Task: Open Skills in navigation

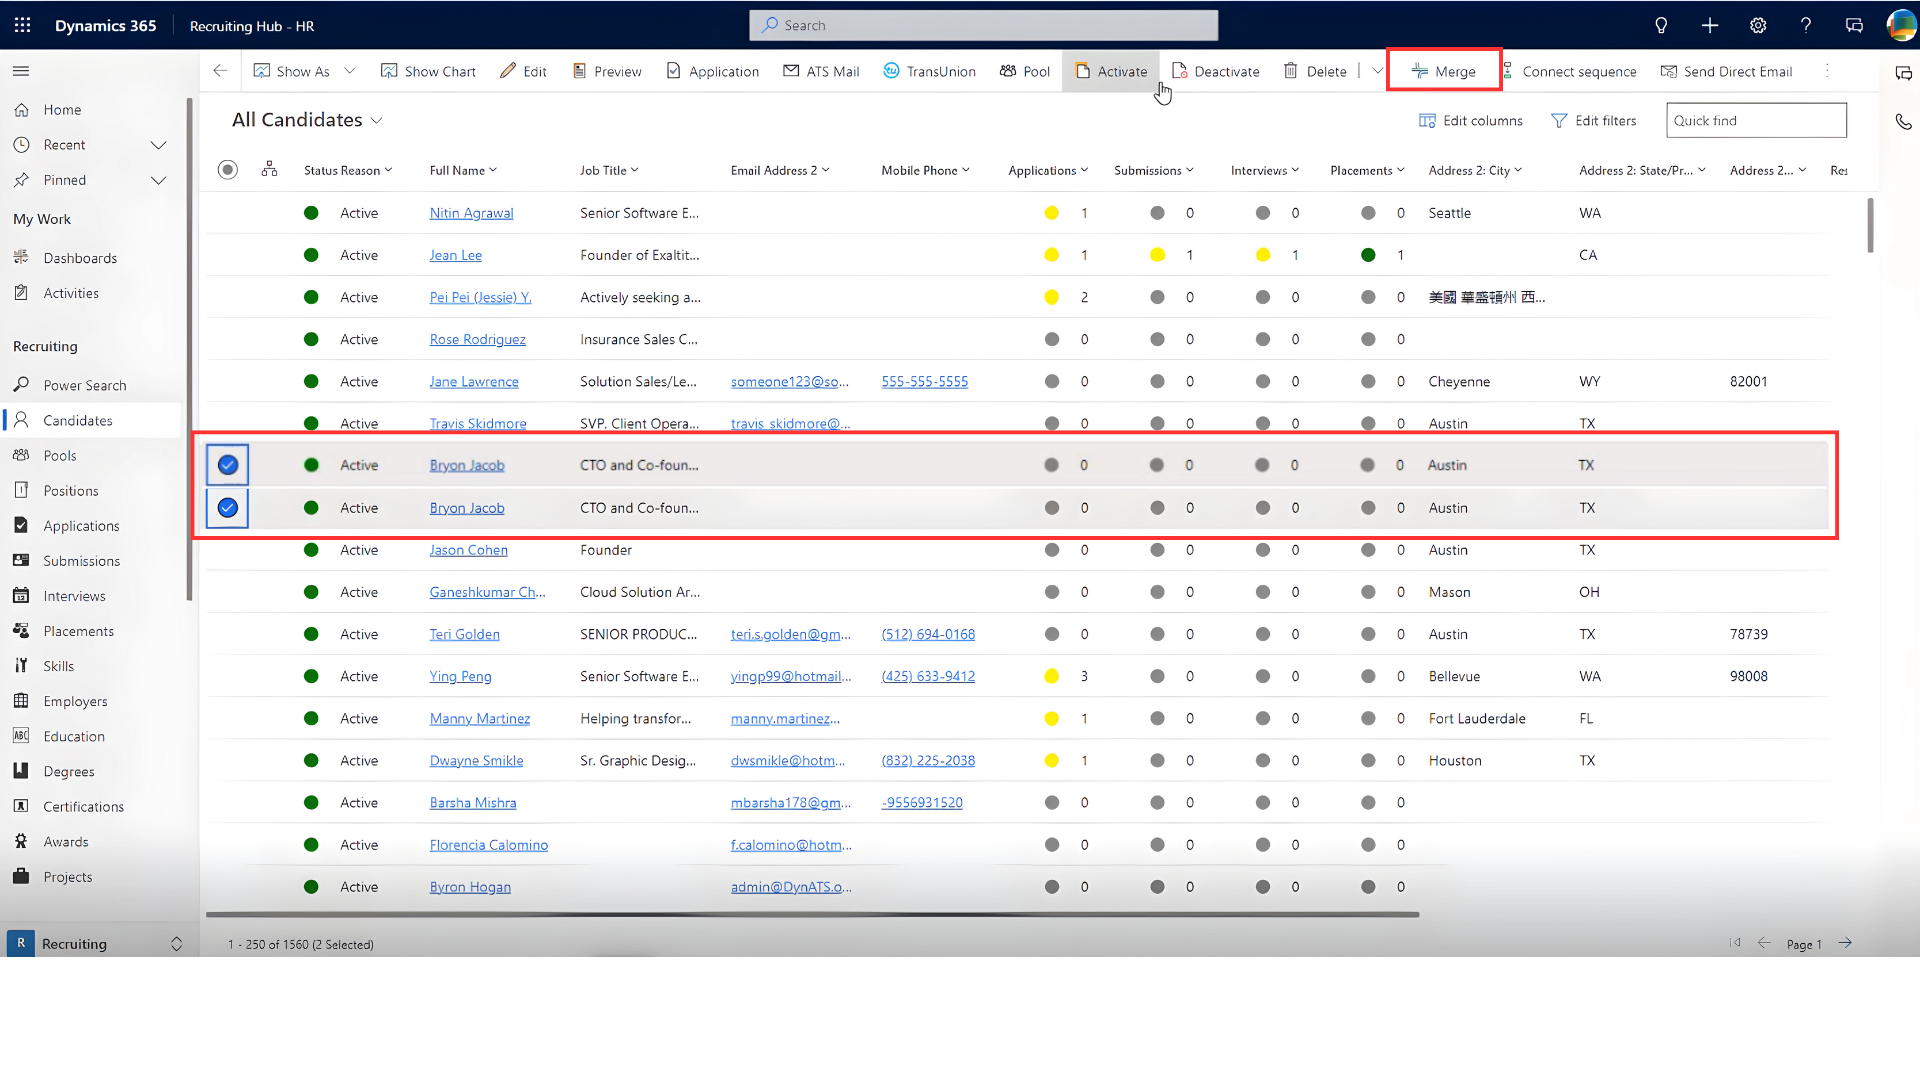Action: pos(58,666)
